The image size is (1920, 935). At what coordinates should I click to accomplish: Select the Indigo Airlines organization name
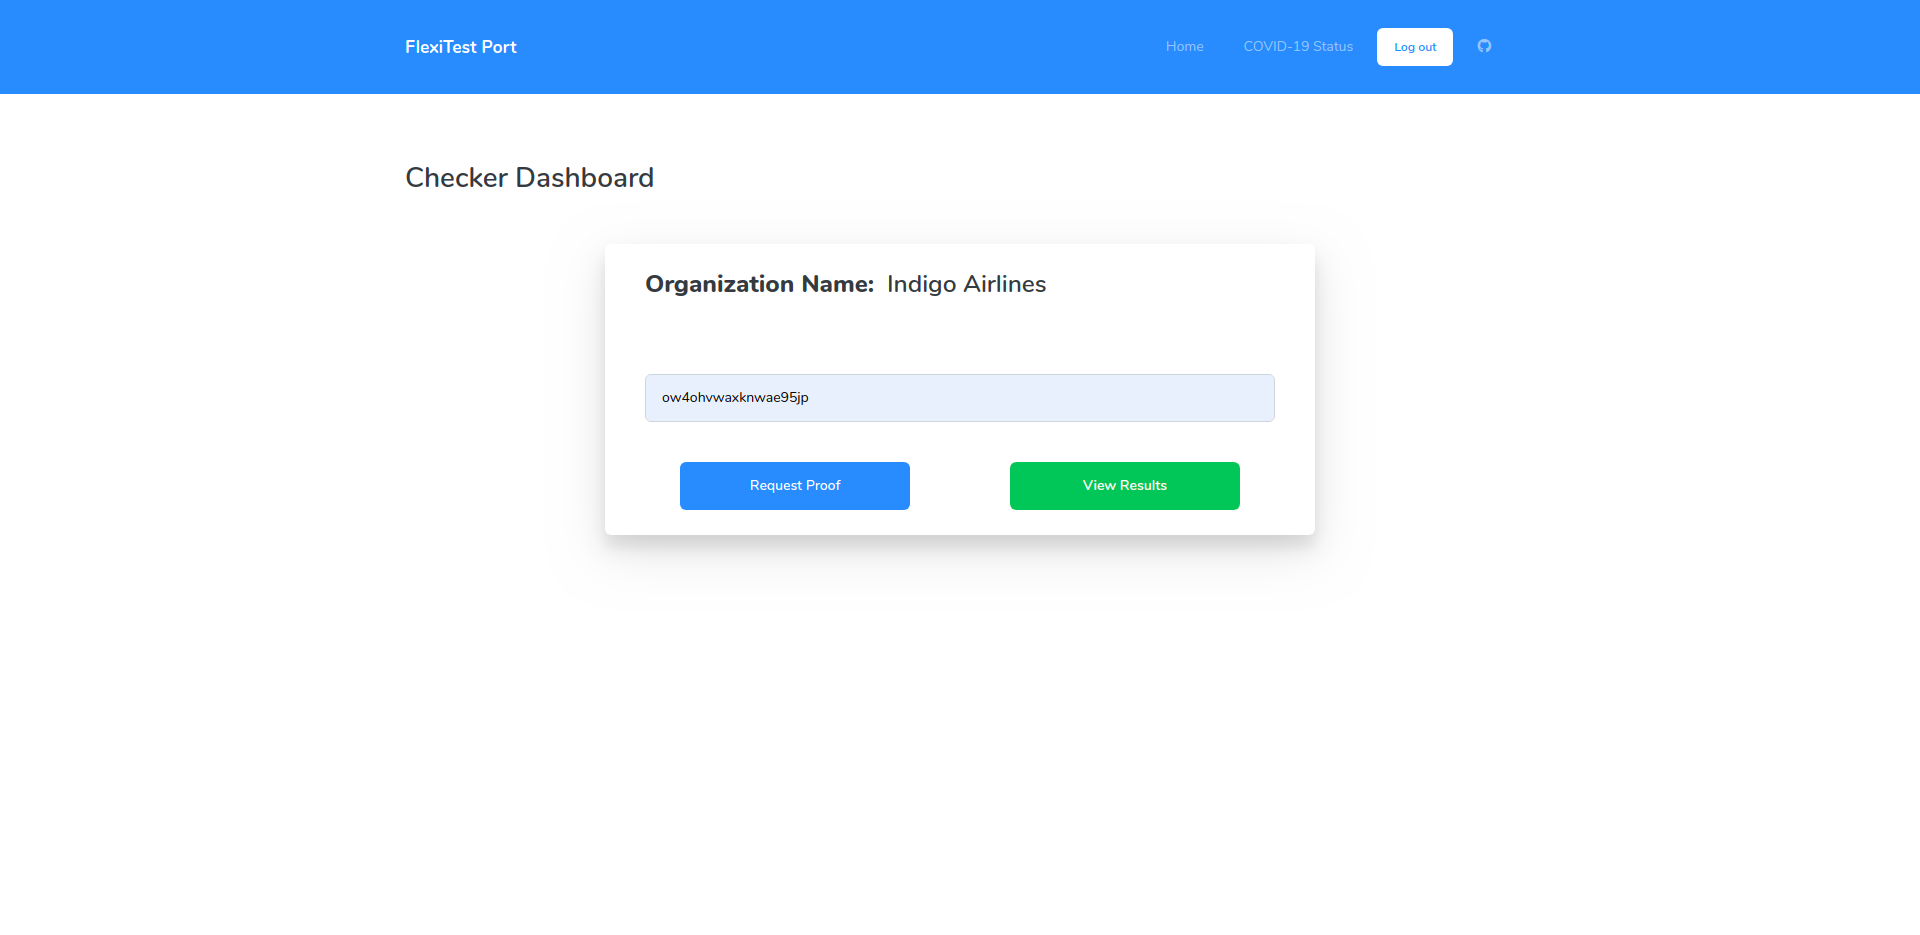[966, 284]
